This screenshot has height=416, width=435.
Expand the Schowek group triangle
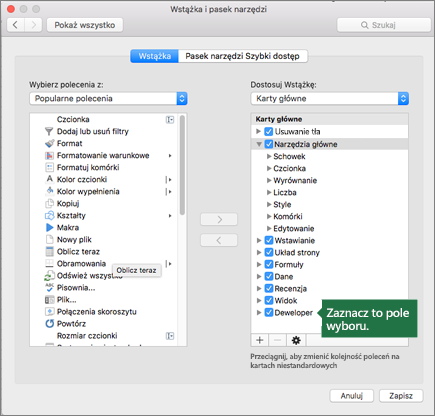(269, 156)
